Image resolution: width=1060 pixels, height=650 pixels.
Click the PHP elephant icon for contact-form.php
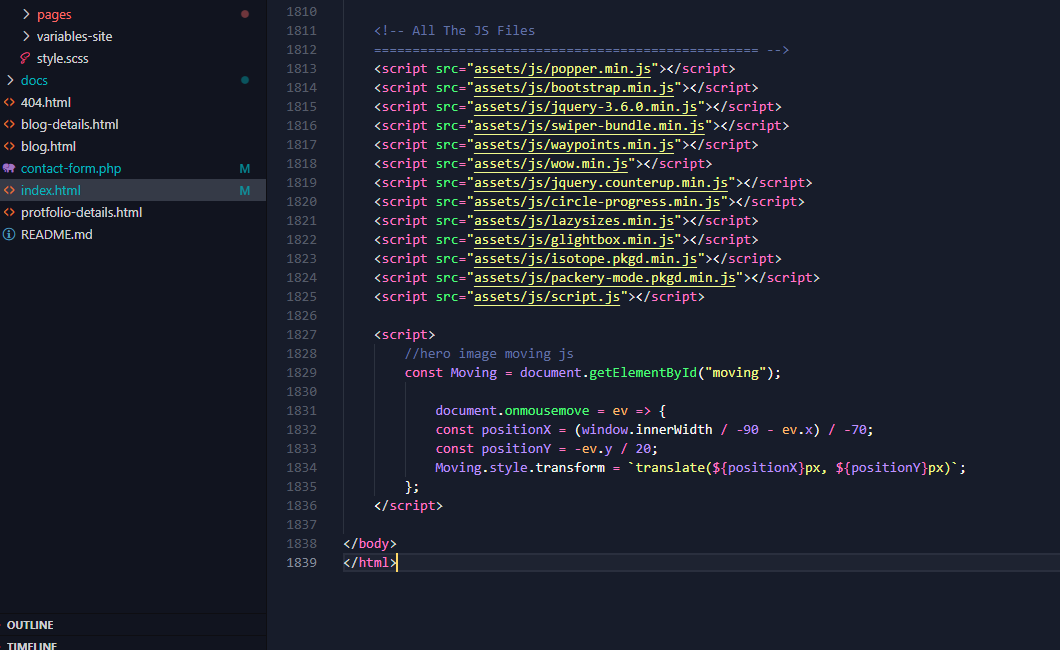coord(9,168)
